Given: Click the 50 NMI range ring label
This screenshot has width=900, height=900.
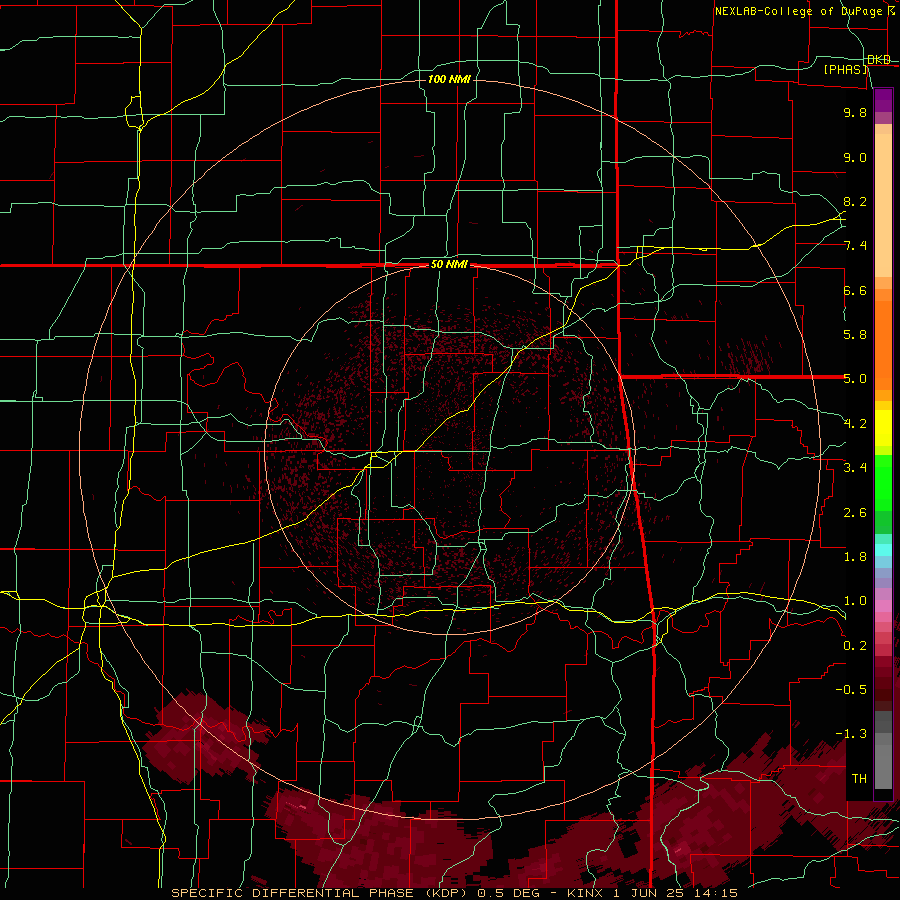Looking at the screenshot, I should point(449,264).
